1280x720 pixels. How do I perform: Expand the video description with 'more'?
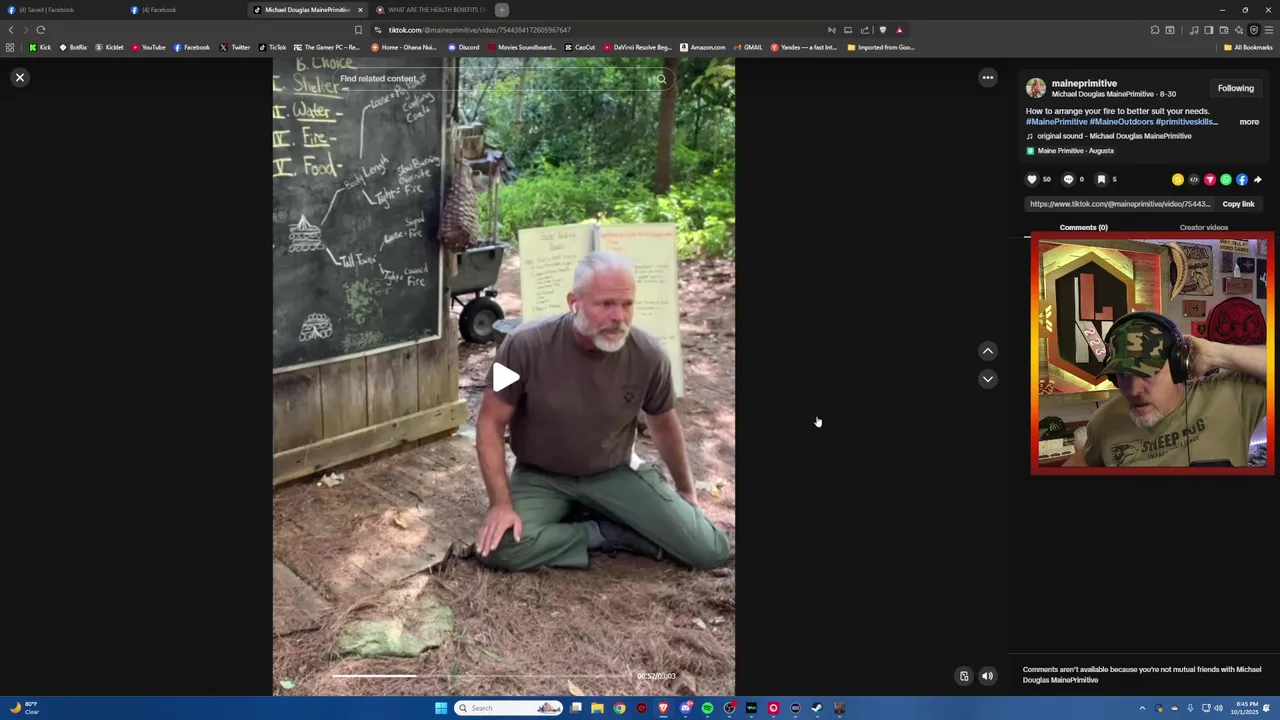click(x=1249, y=122)
